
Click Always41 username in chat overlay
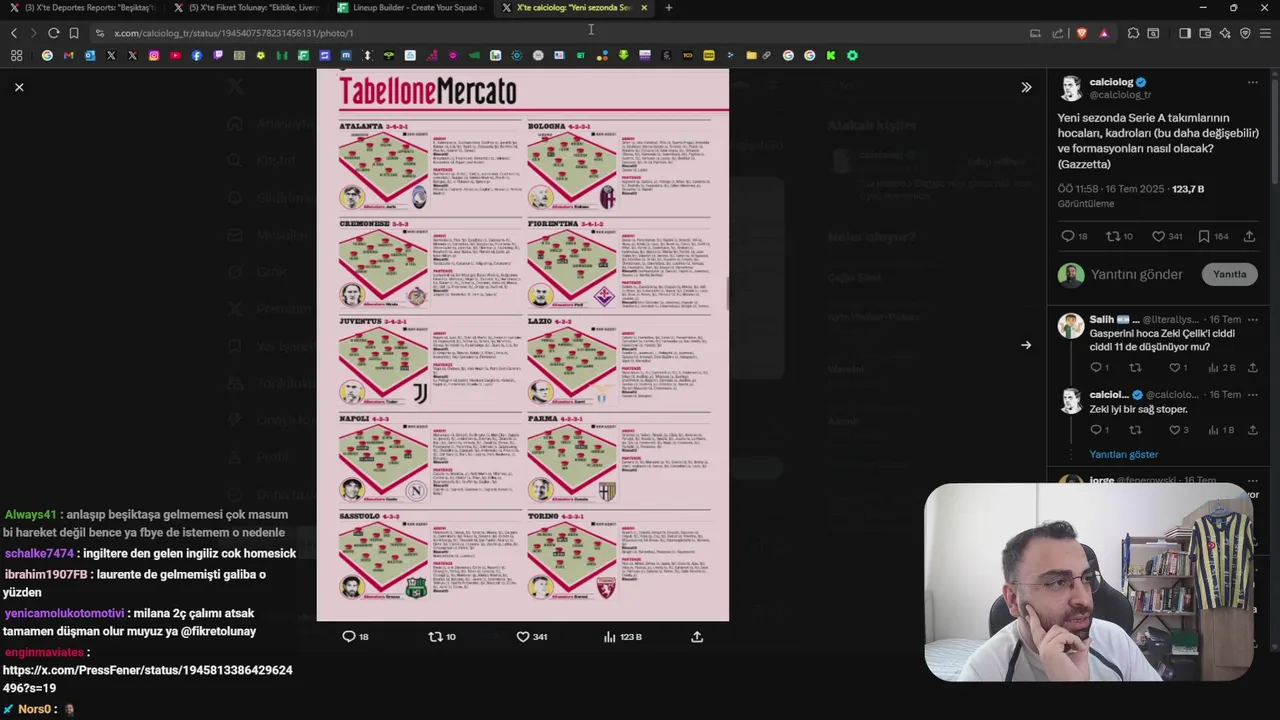pyautogui.click(x=31, y=515)
